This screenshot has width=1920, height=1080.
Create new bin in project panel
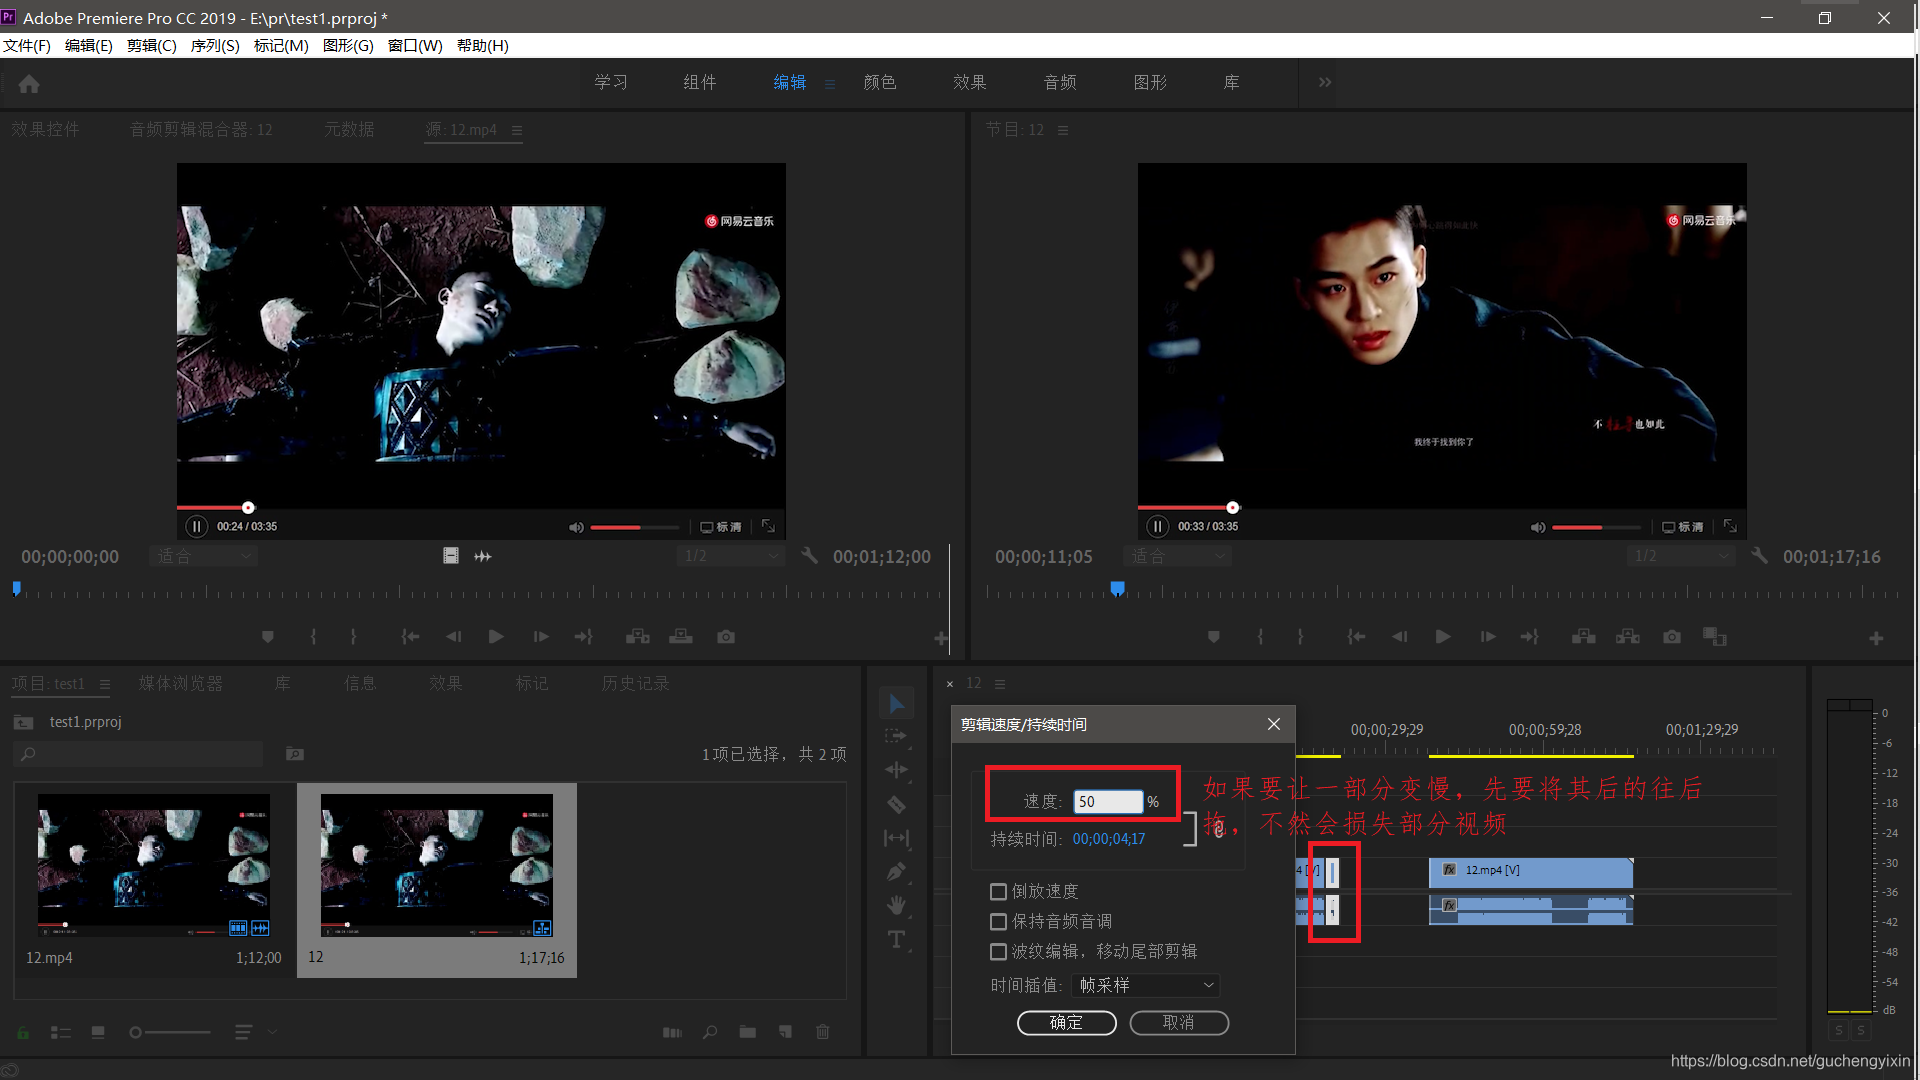[747, 1032]
